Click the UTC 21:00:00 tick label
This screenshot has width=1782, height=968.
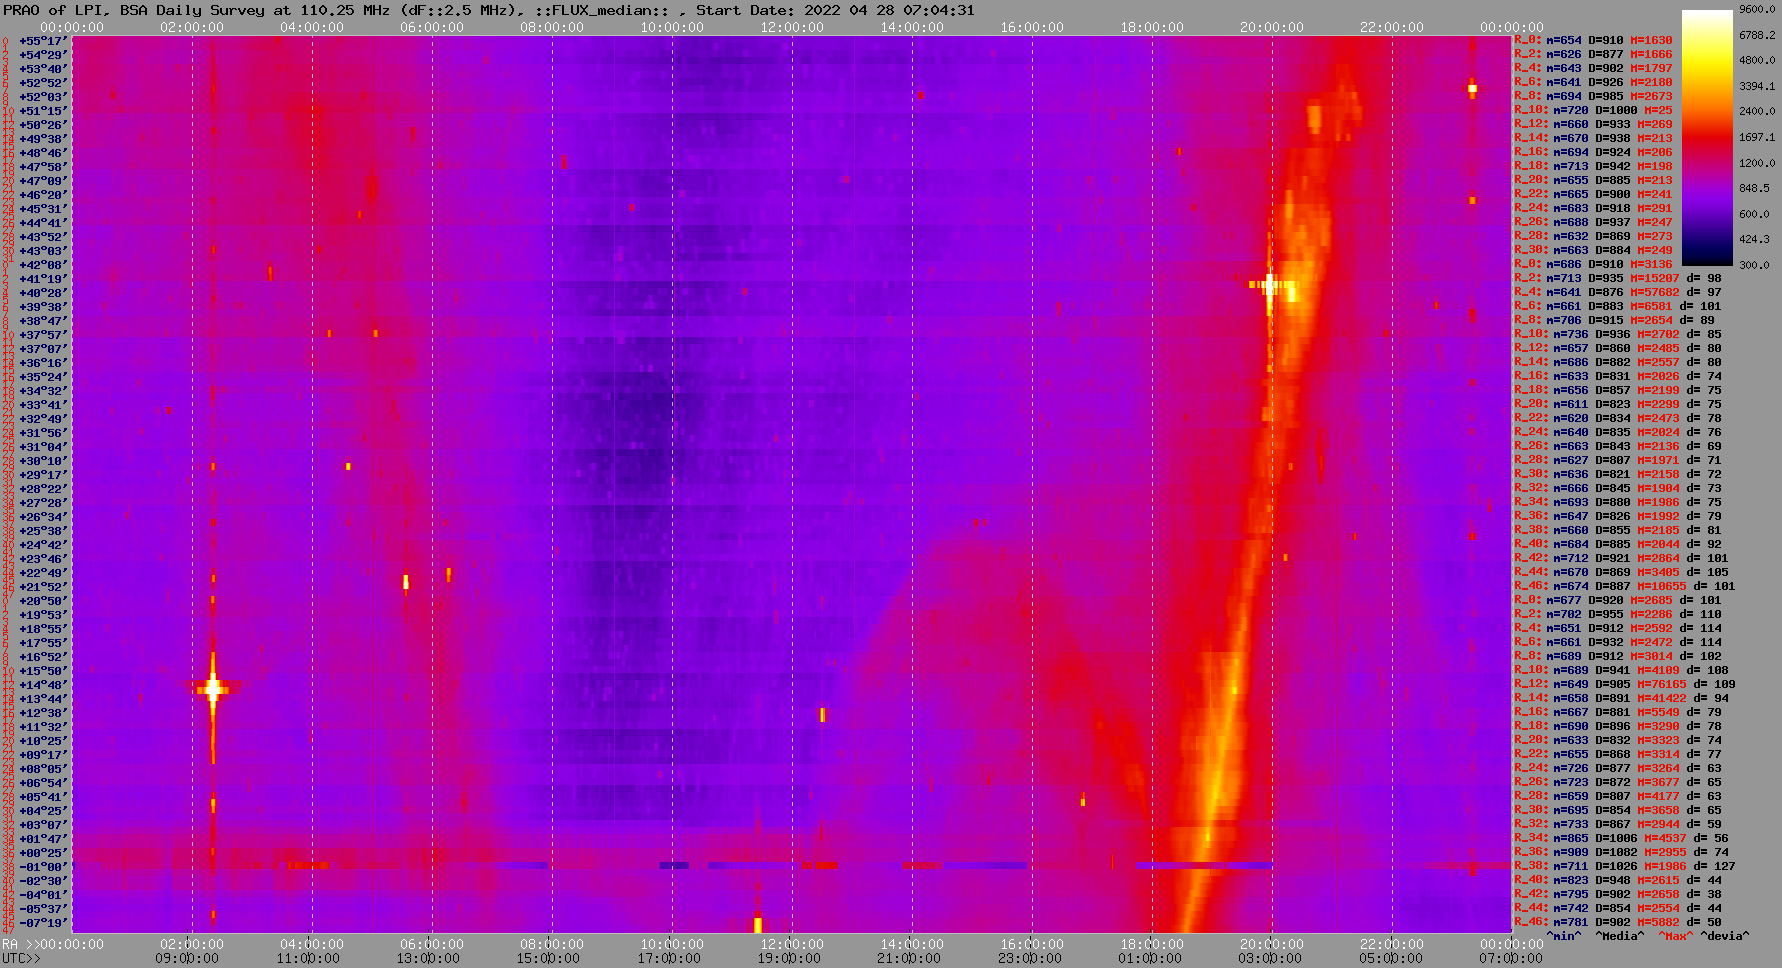[x=909, y=958]
